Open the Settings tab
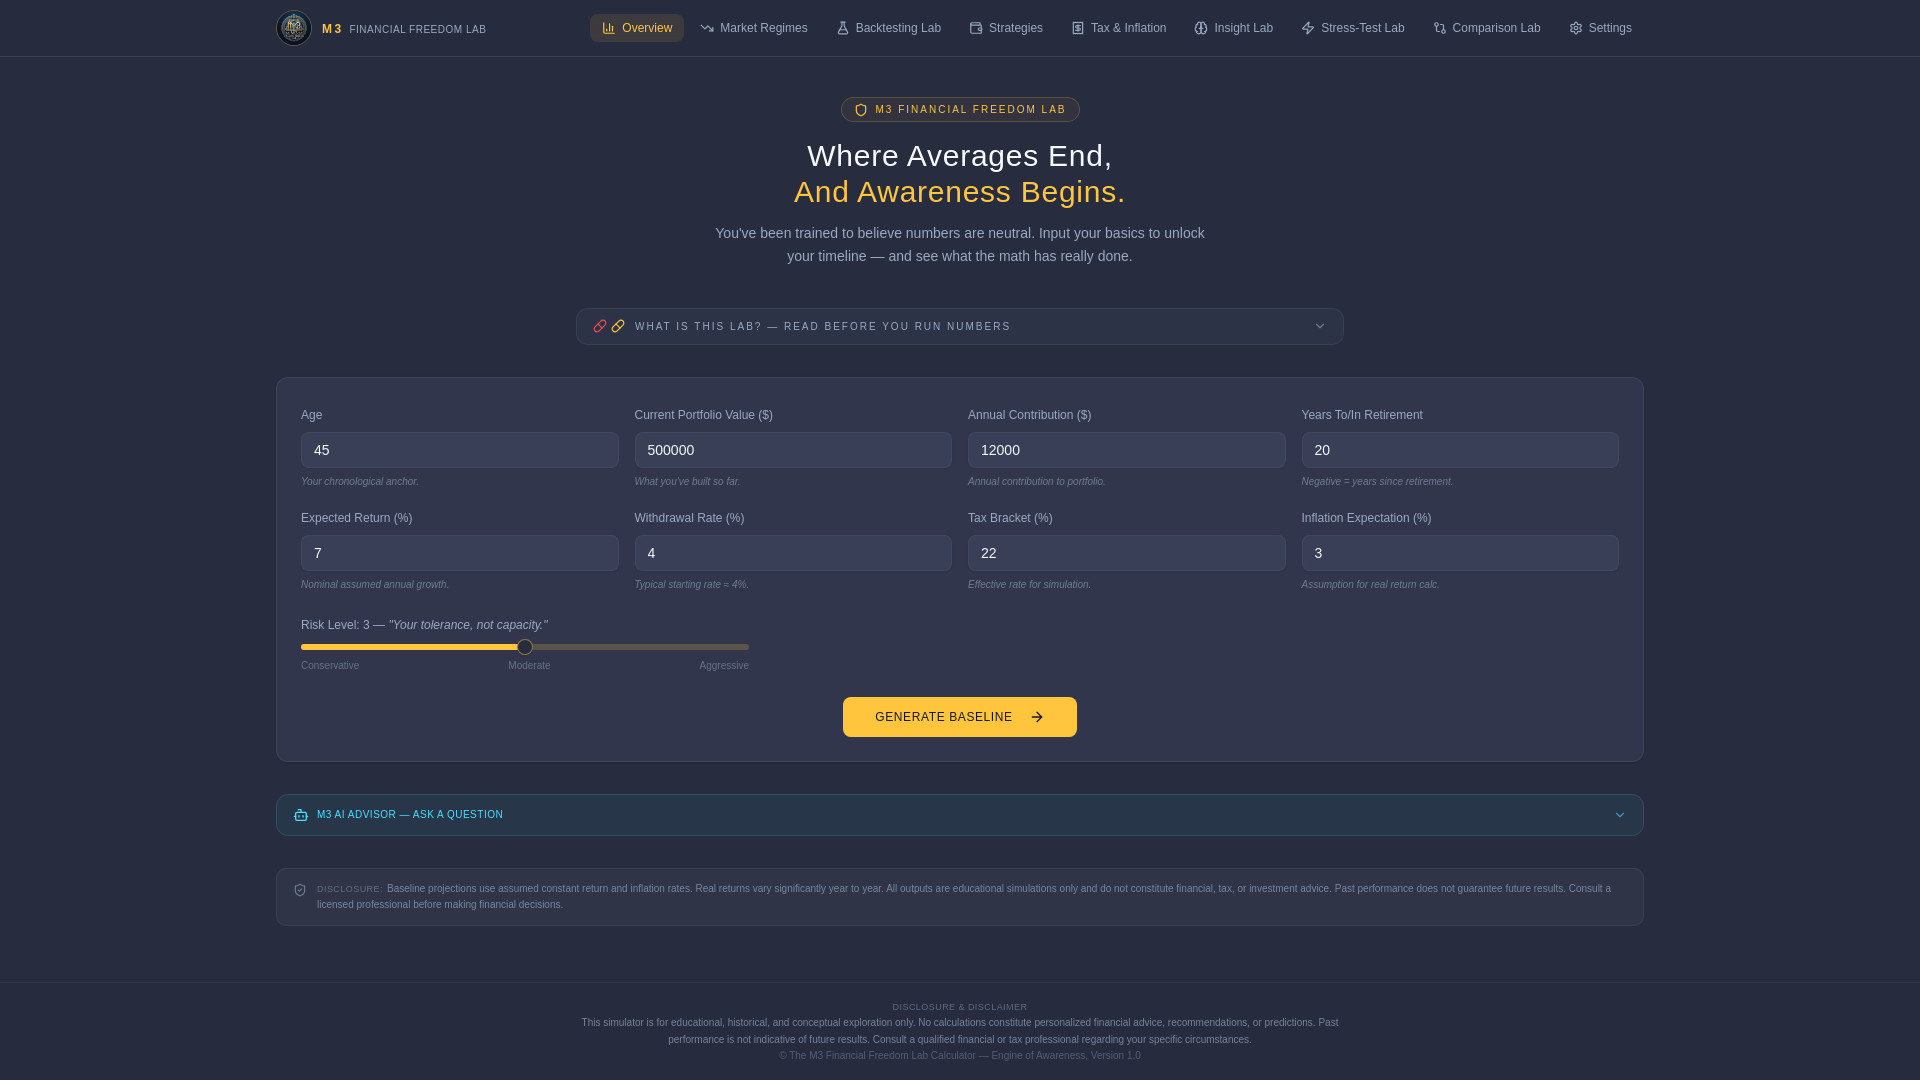 coord(1601,28)
